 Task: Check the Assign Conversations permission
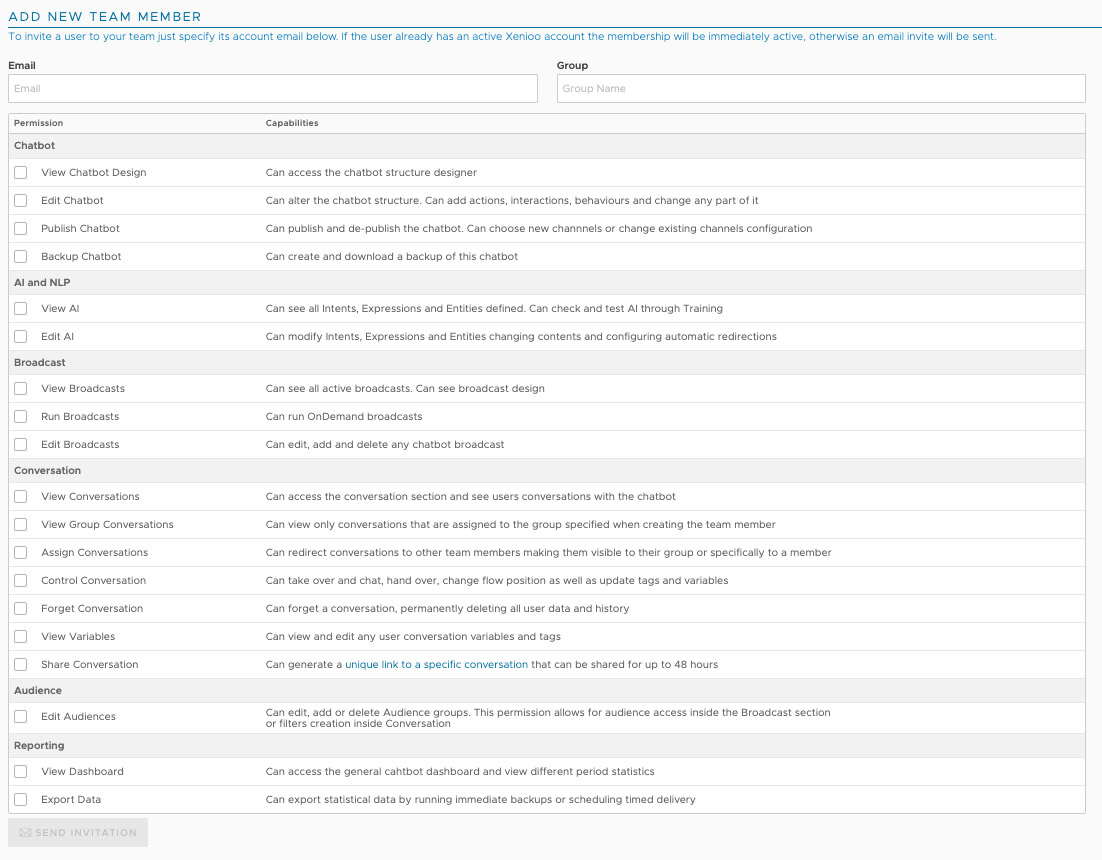click(x=21, y=553)
